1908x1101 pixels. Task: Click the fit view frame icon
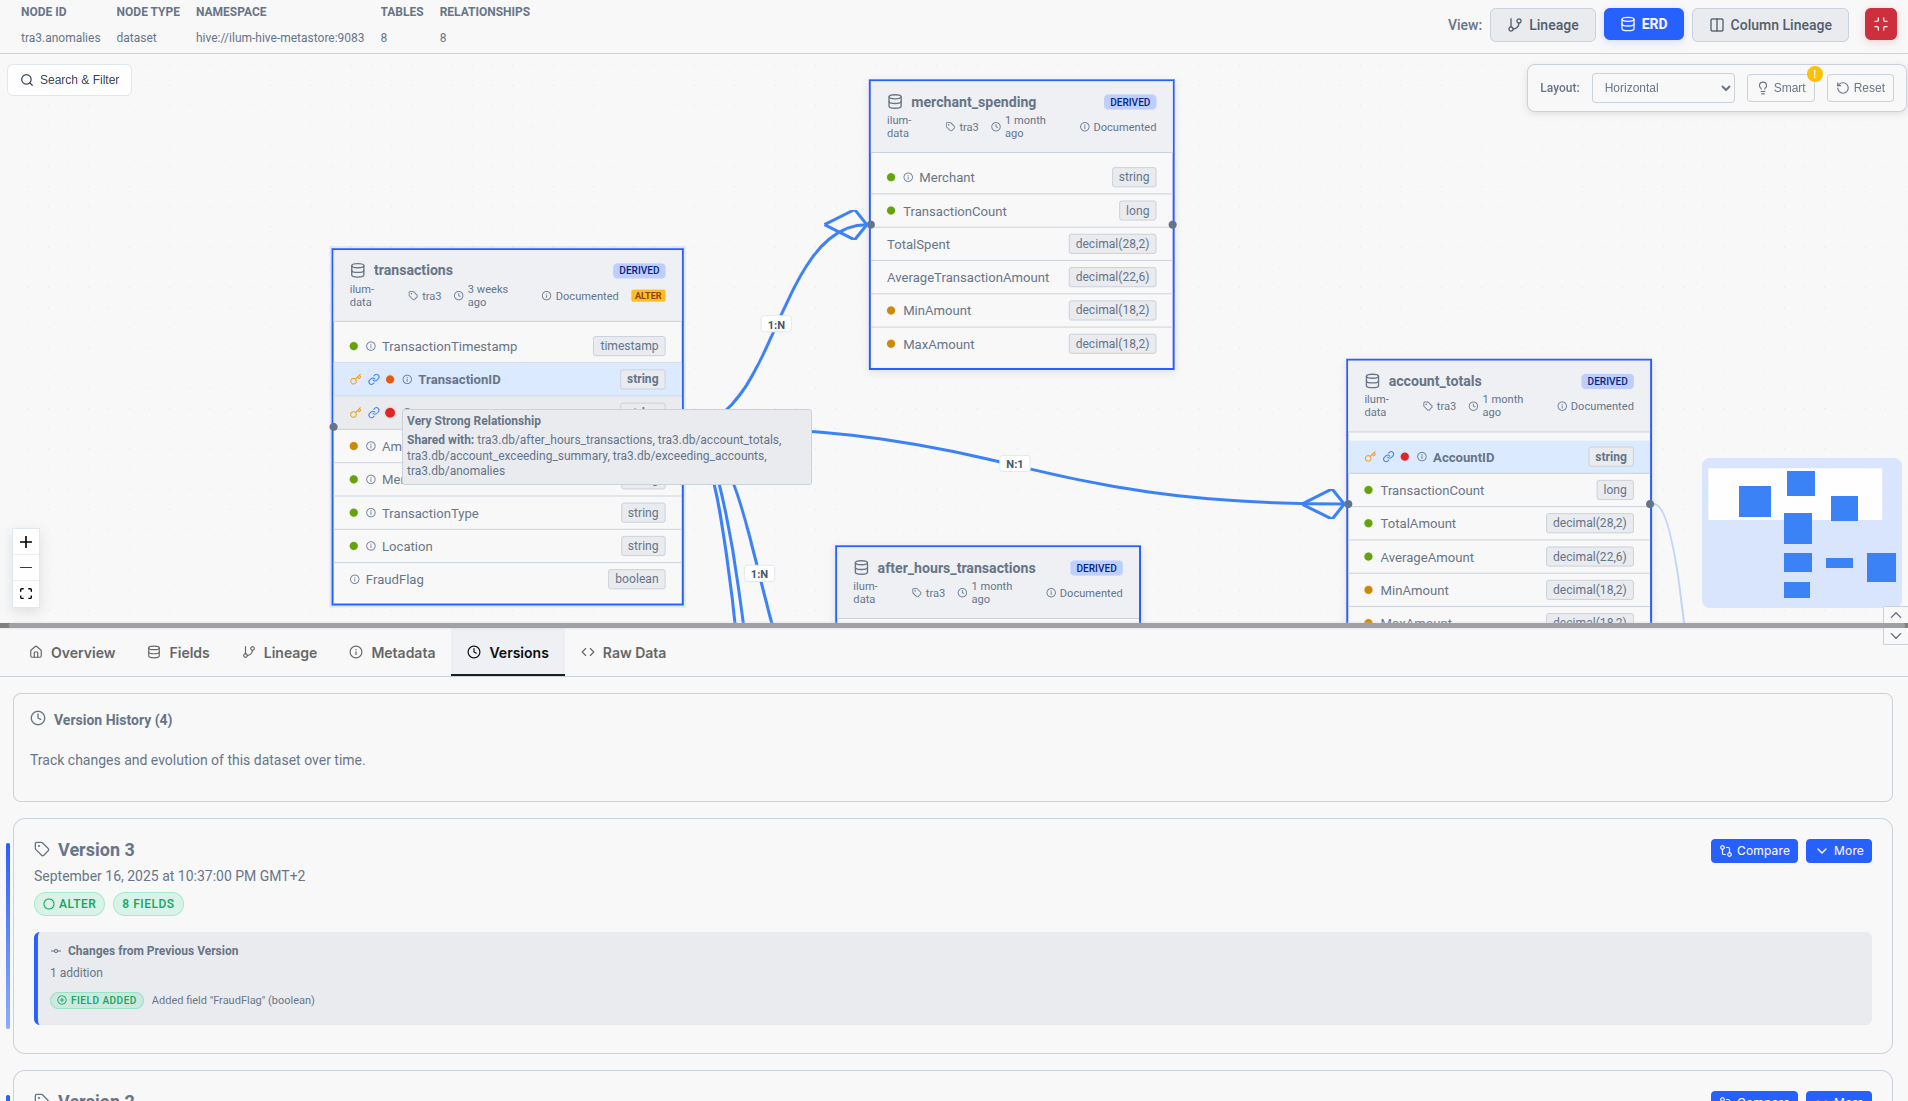coord(26,594)
